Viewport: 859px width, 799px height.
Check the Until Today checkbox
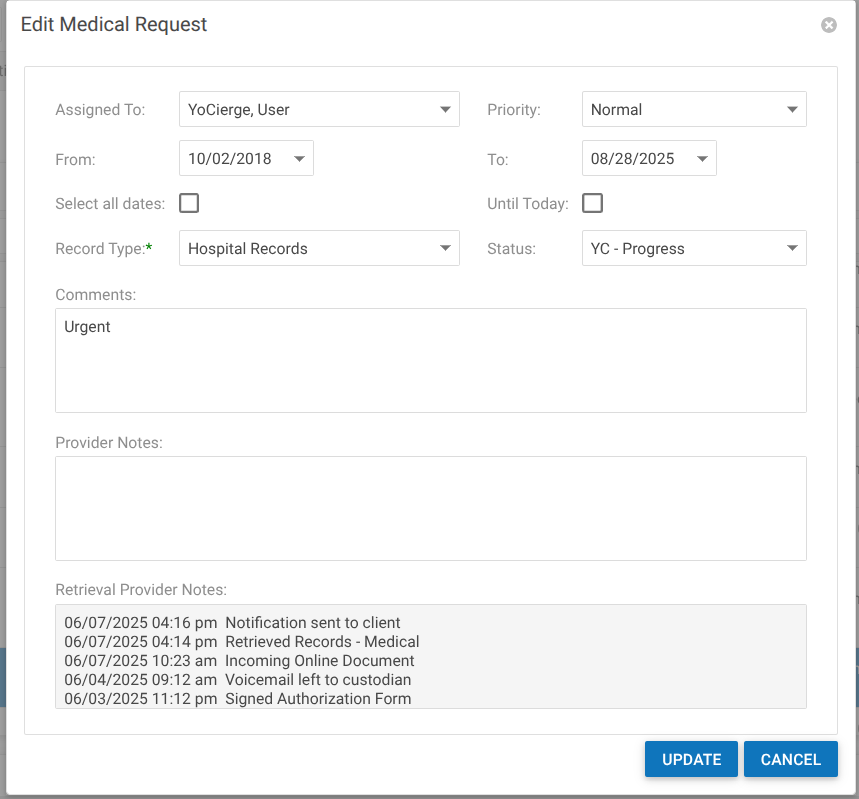pyautogui.click(x=593, y=204)
